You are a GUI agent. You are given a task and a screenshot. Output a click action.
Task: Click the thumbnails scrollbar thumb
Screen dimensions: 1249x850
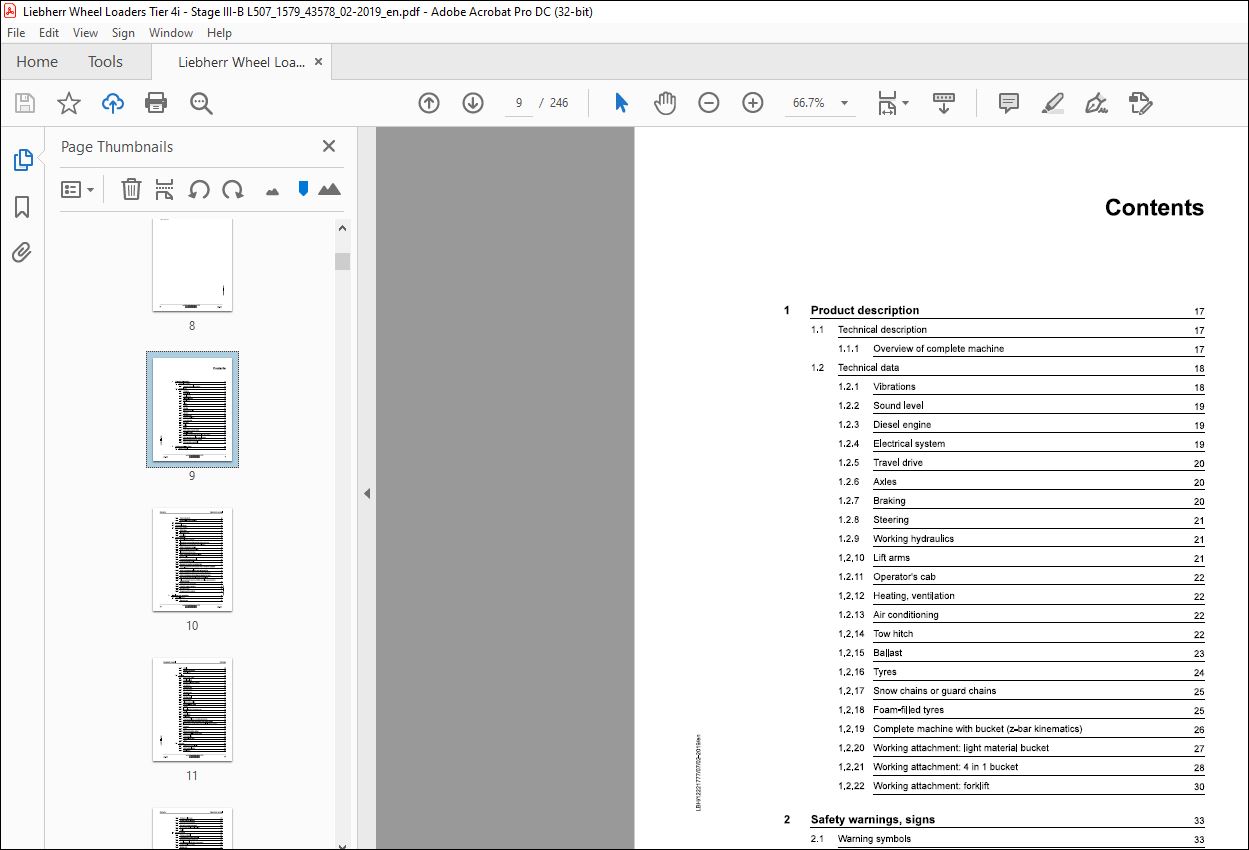(x=342, y=261)
